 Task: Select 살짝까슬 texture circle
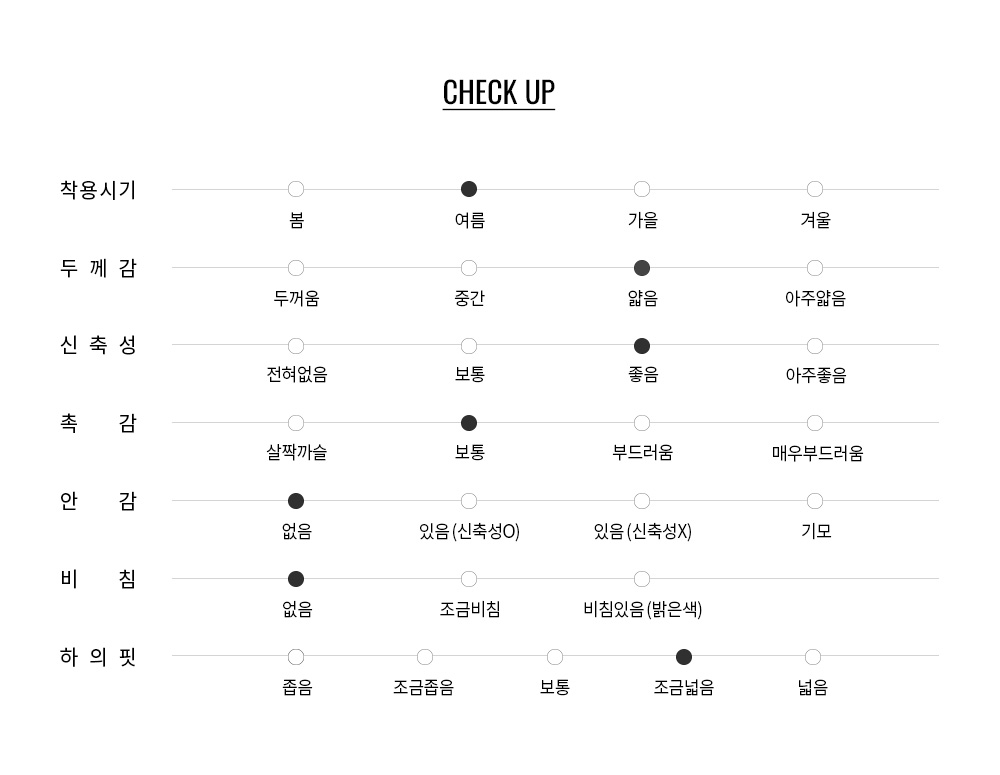pos(296,423)
